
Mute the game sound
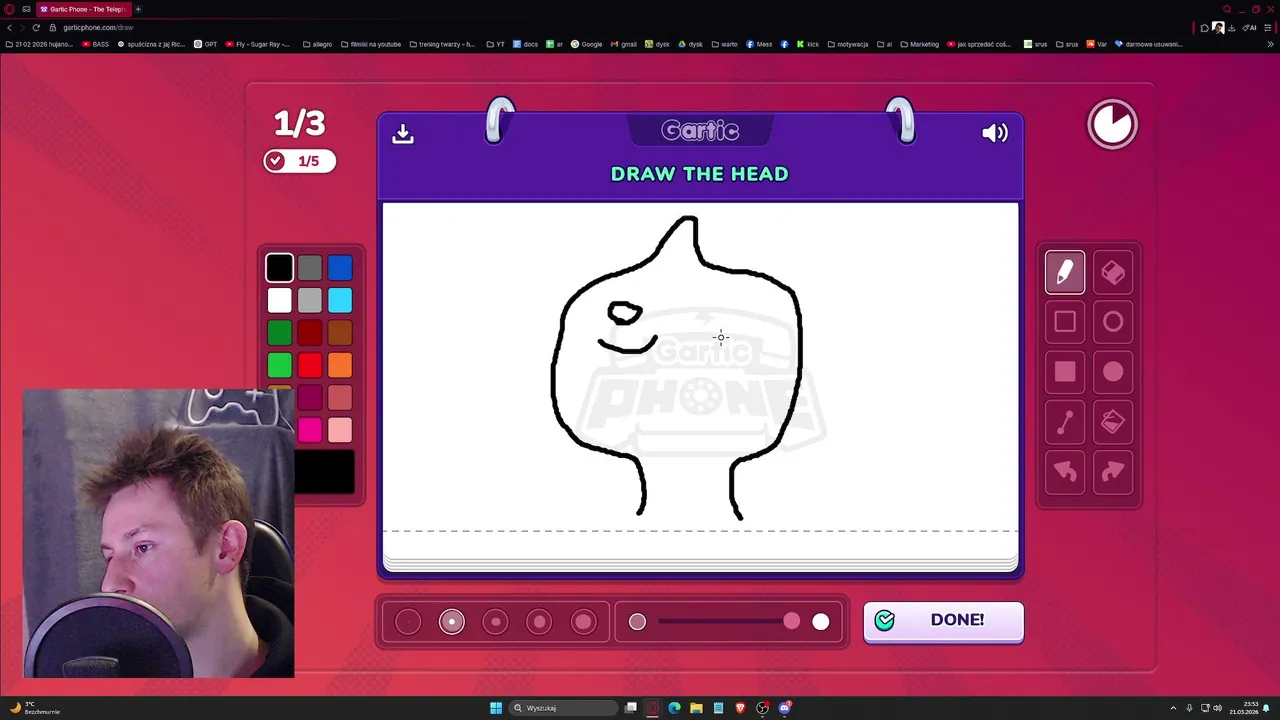[x=995, y=133]
